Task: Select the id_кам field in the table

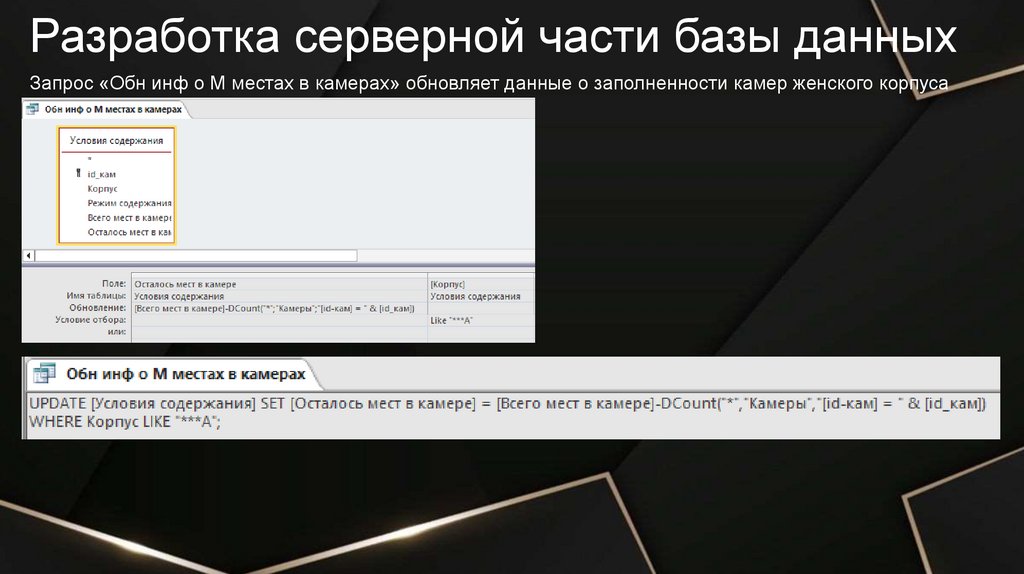Action: (x=101, y=174)
